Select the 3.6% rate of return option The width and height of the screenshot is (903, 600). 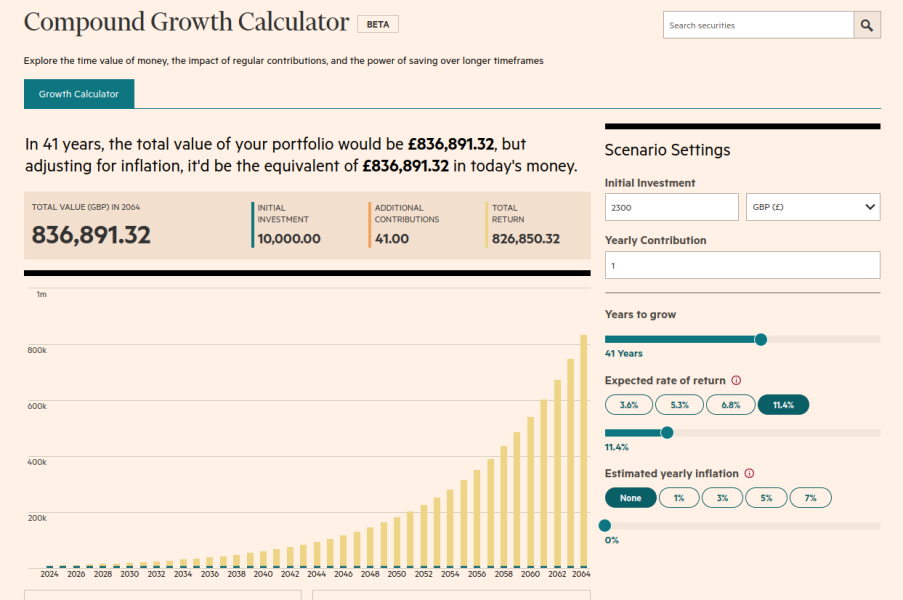coord(629,405)
